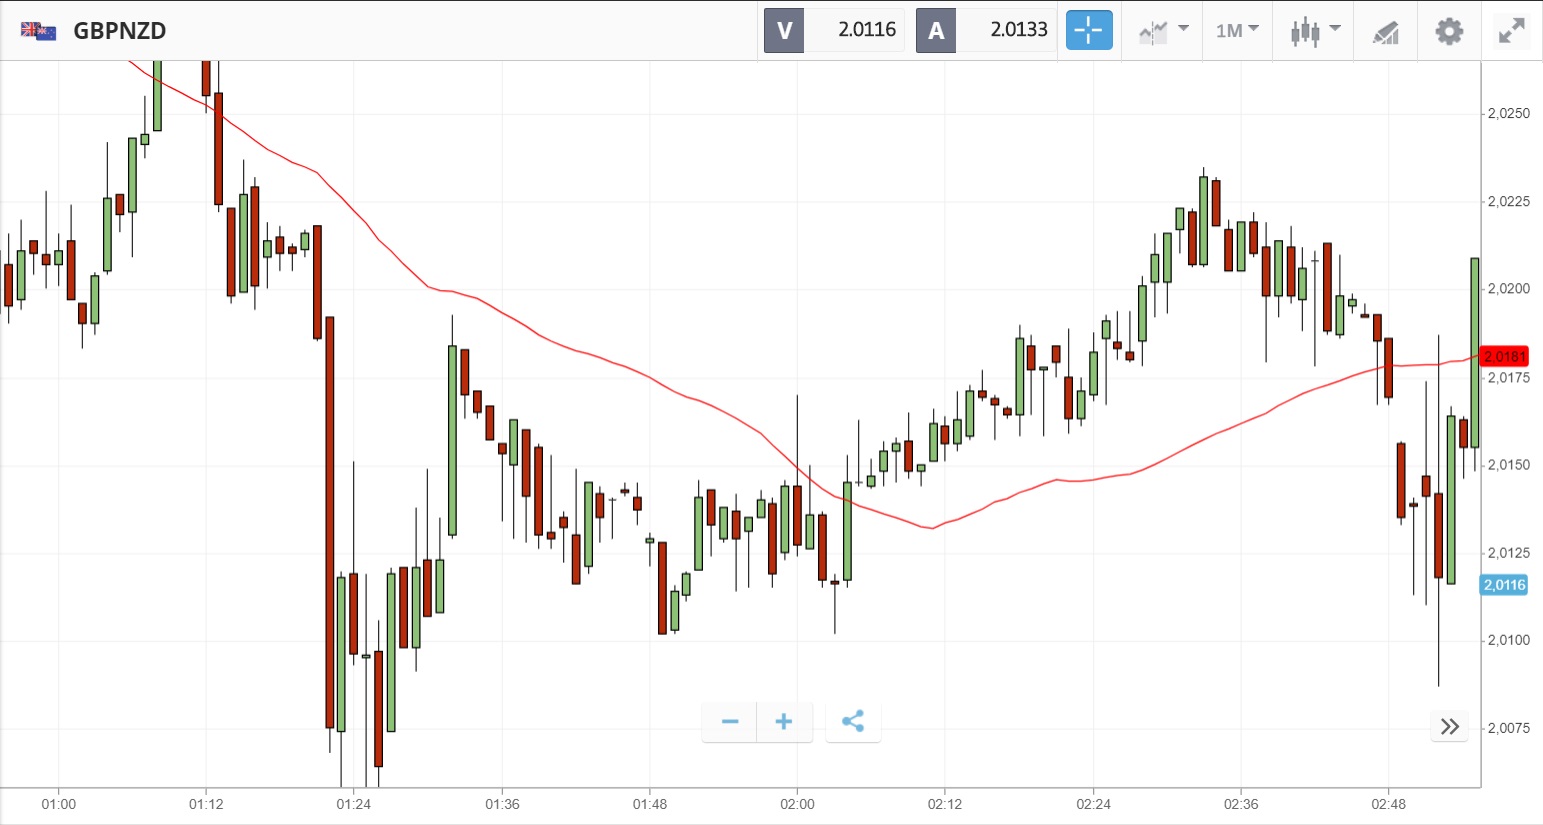
Task: Click the 2.0250 price axis label
Action: point(1508,114)
